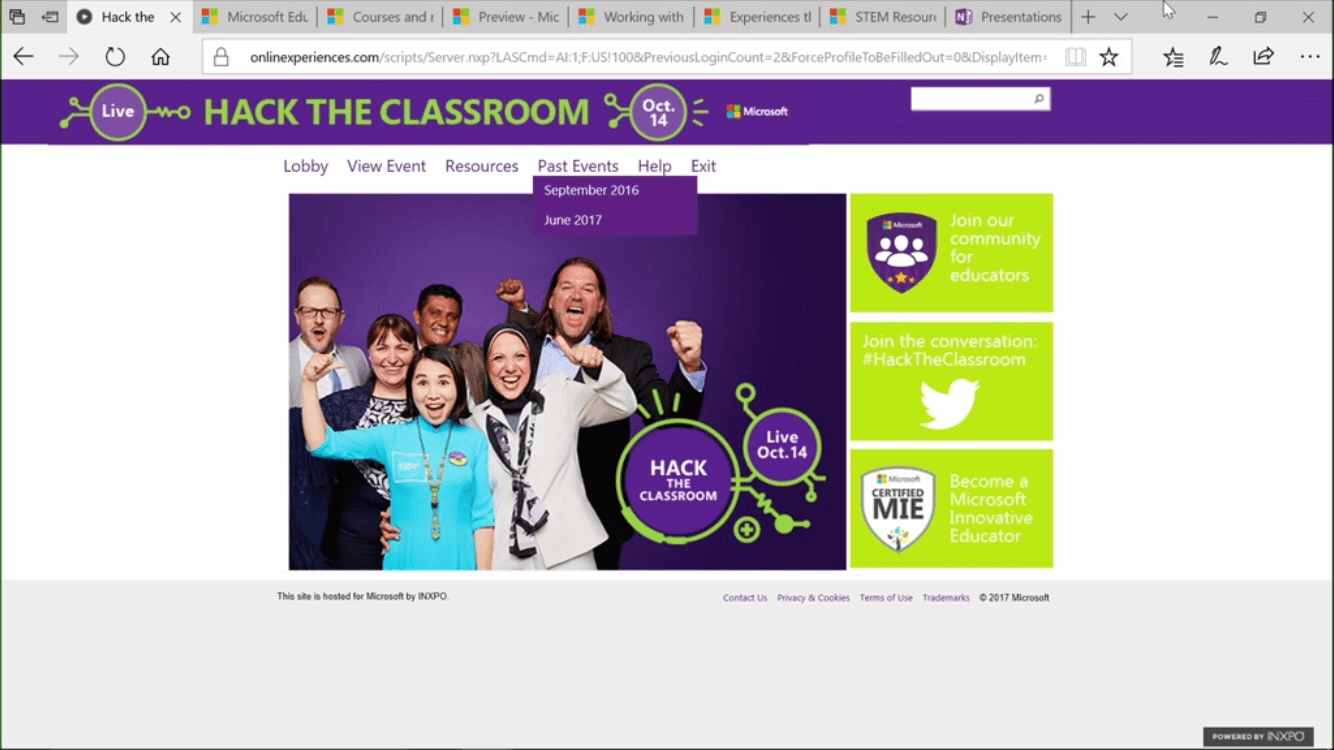
Task: Click the Privacy & Cookies link
Action: [x=813, y=598]
